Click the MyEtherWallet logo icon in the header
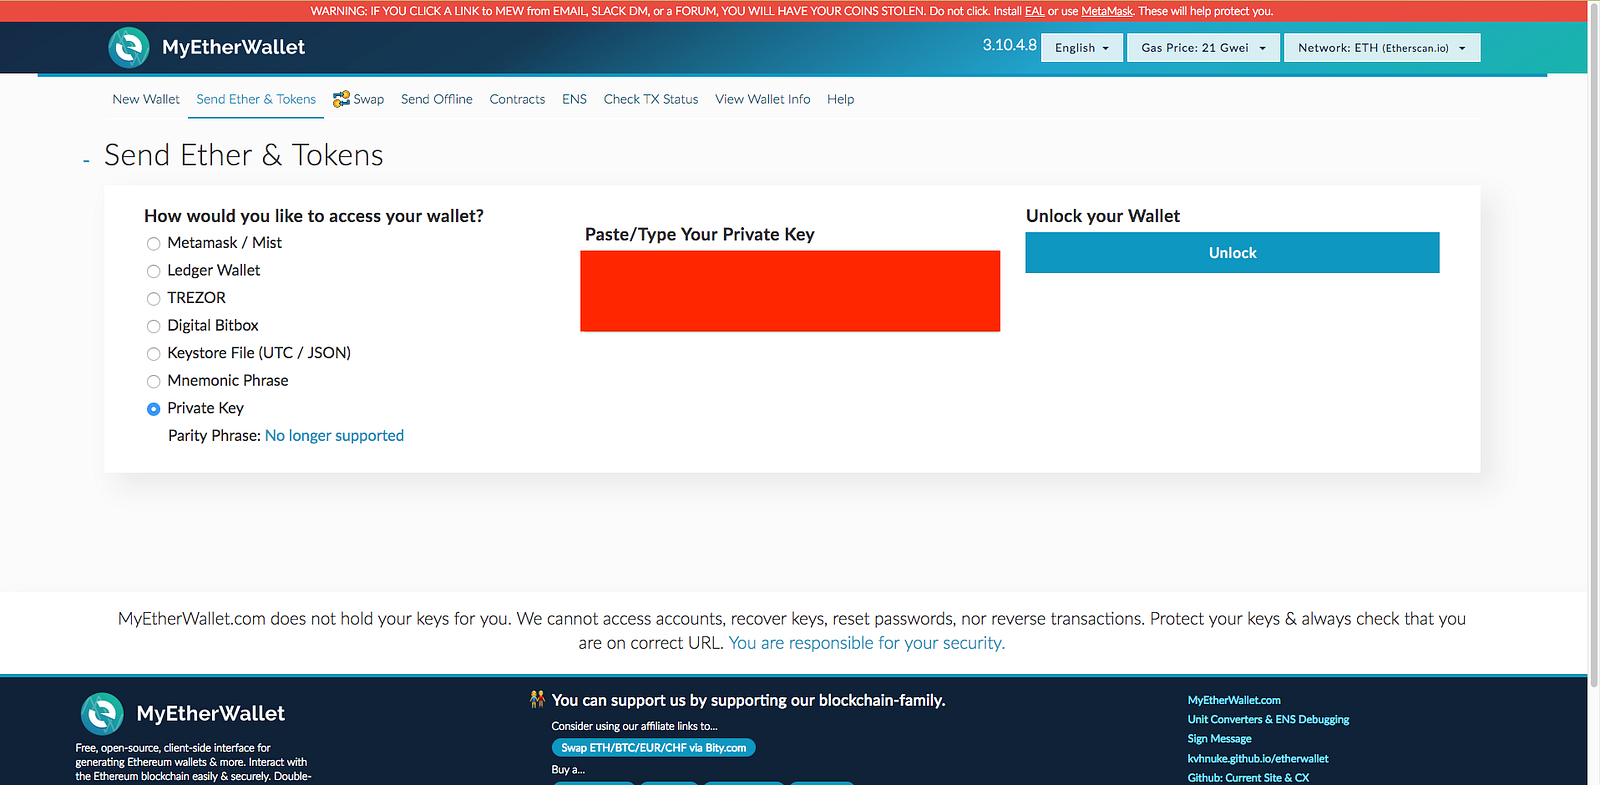1600x785 pixels. click(x=129, y=47)
